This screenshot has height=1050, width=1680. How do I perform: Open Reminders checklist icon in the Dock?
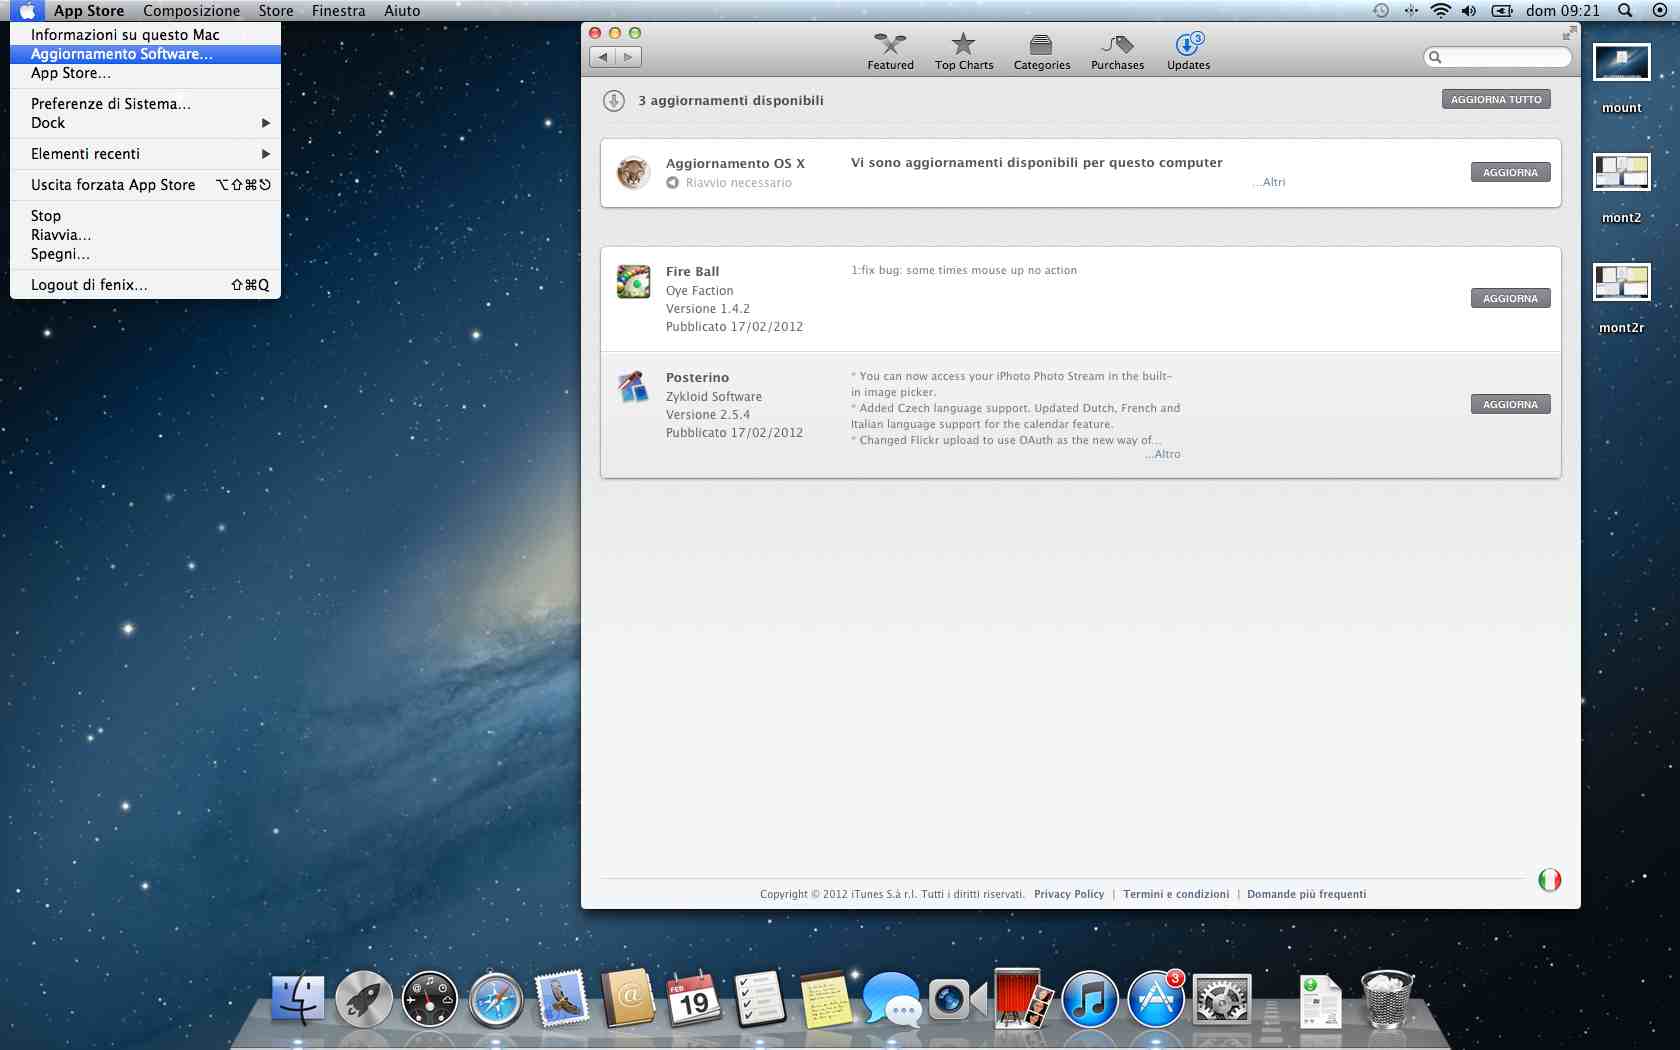click(760, 998)
